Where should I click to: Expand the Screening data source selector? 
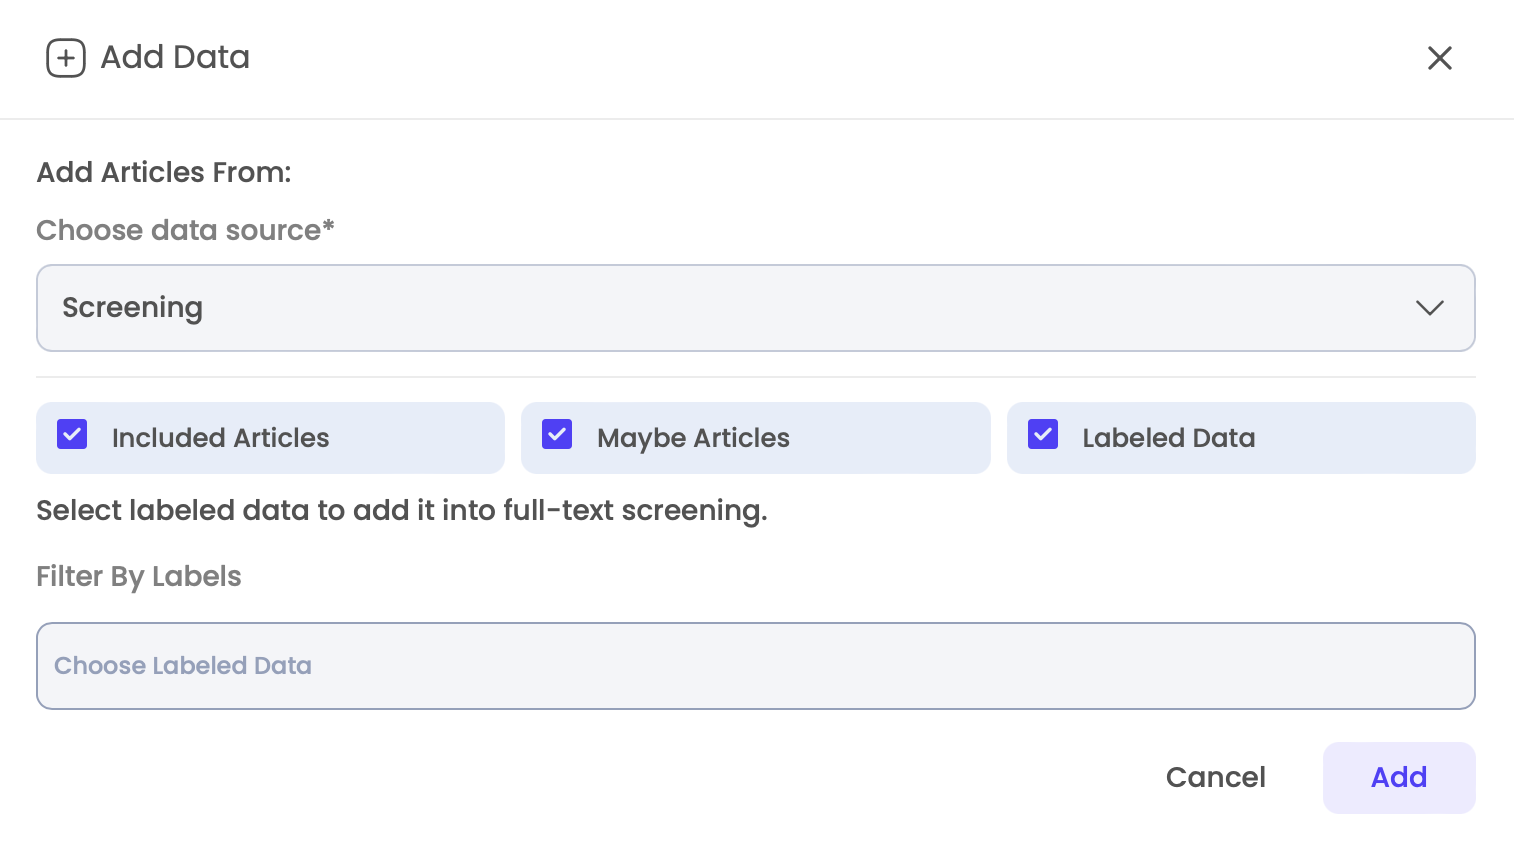coord(756,308)
